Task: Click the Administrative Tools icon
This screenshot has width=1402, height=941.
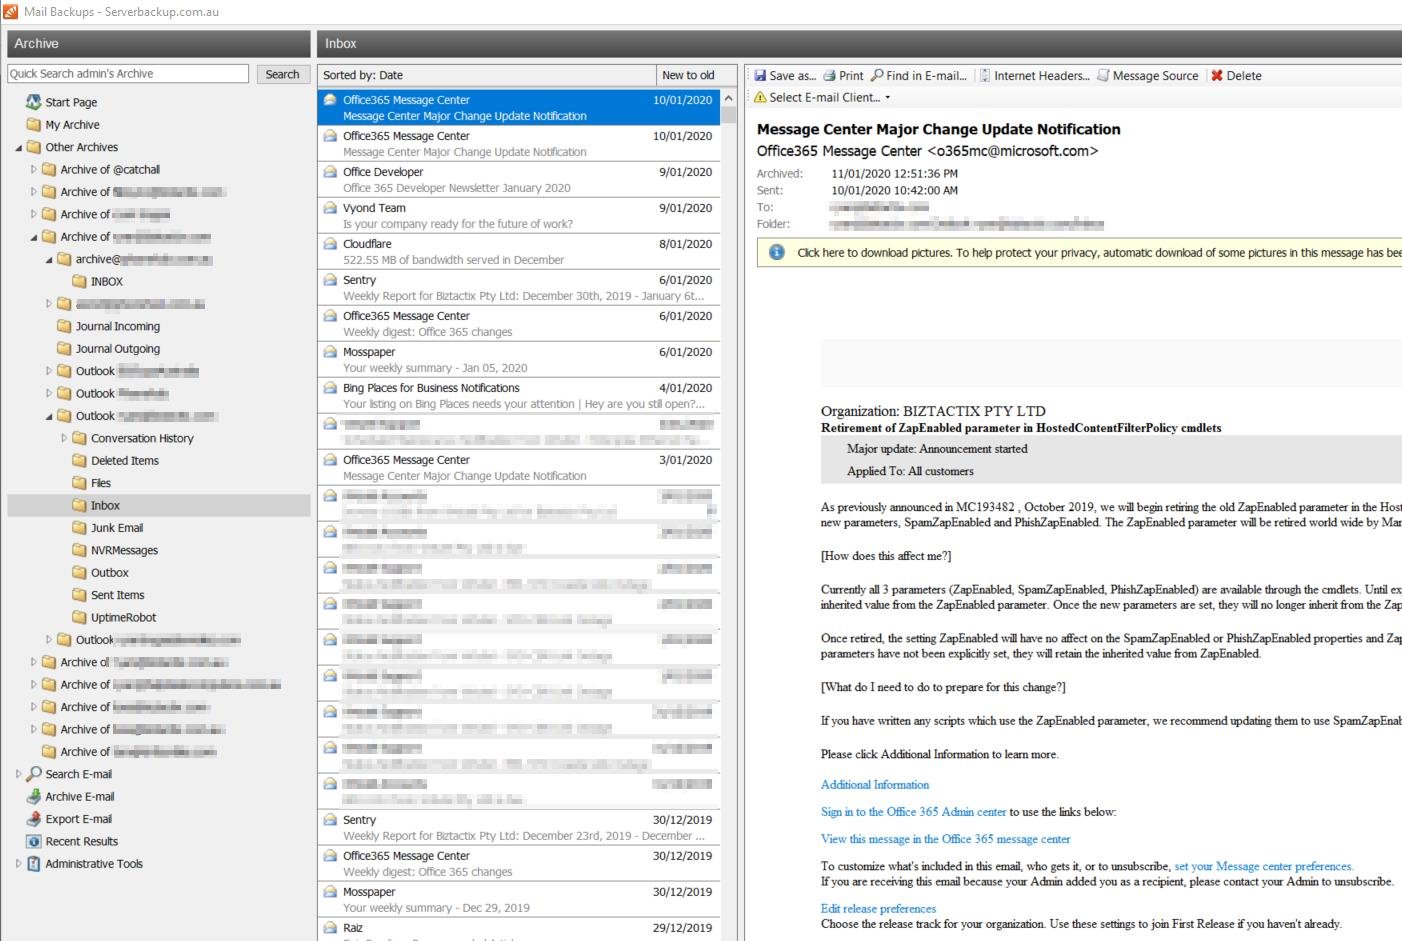Action: coord(34,864)
